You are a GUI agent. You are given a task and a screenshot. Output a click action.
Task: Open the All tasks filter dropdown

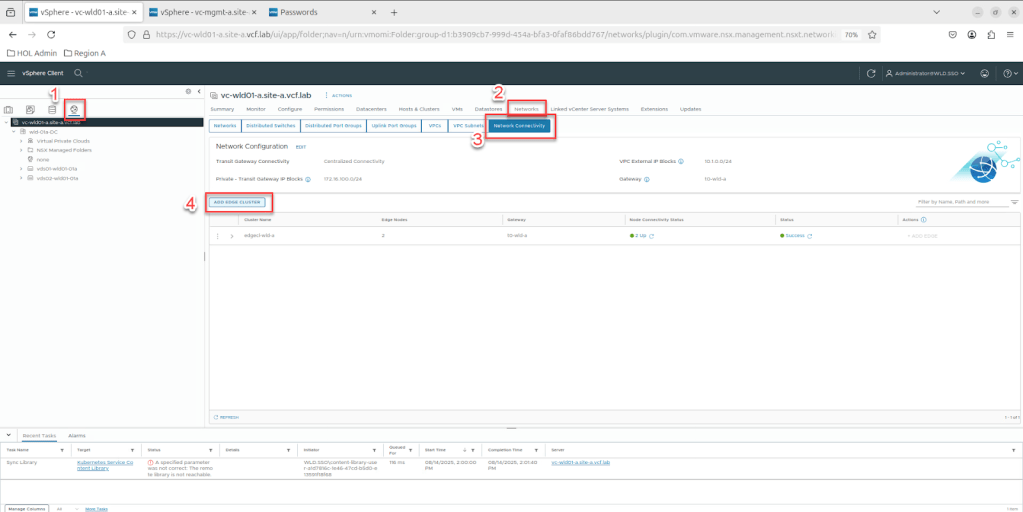pyautogui.click(x=67, y=508)
